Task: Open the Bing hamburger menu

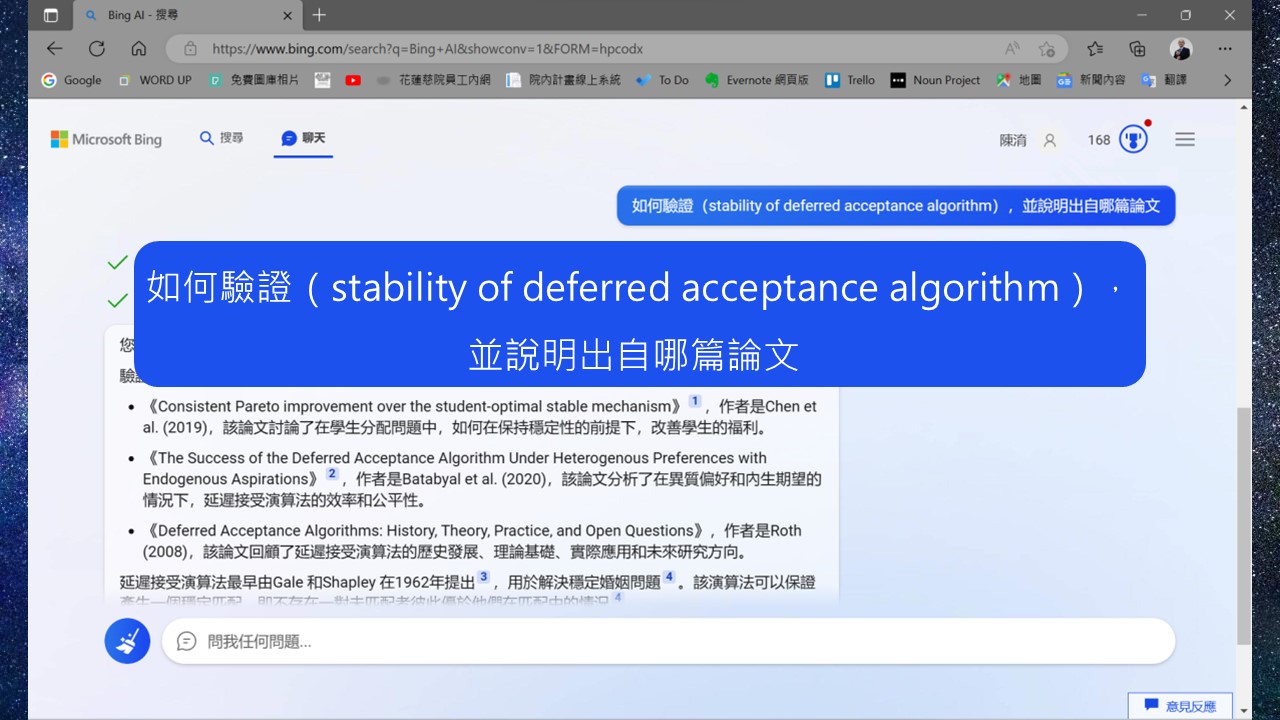Action: [x=1185, y=140]
